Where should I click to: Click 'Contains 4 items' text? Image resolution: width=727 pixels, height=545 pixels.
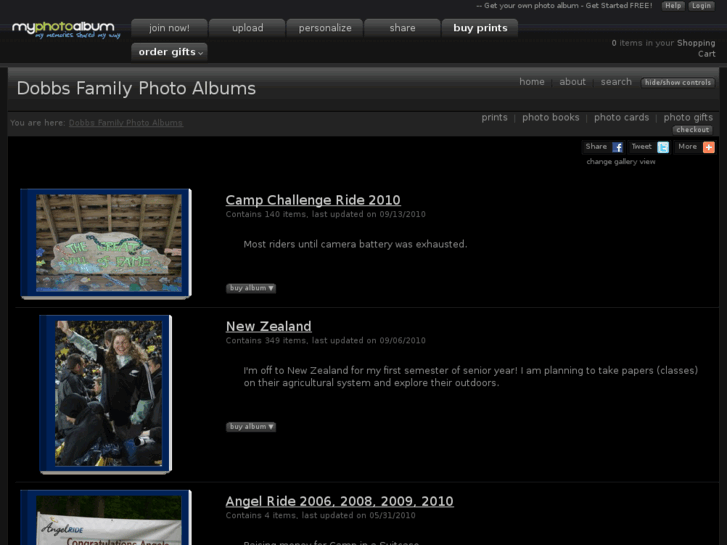tap(261, 515)
